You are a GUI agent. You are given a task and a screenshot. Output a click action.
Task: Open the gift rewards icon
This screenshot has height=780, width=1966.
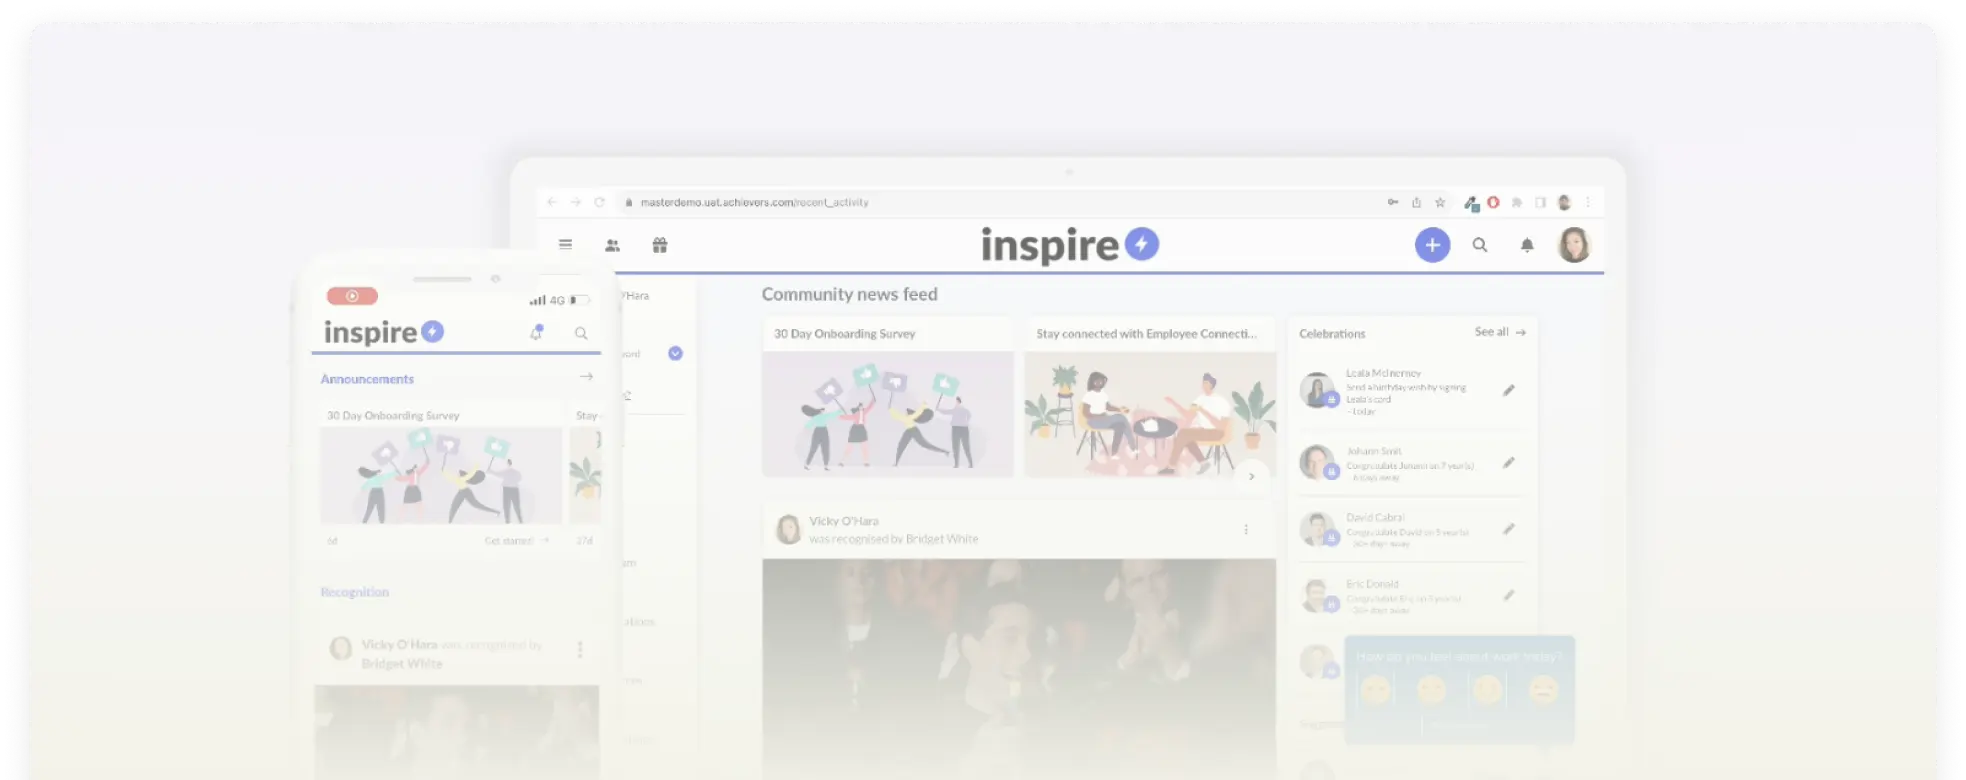660,245
